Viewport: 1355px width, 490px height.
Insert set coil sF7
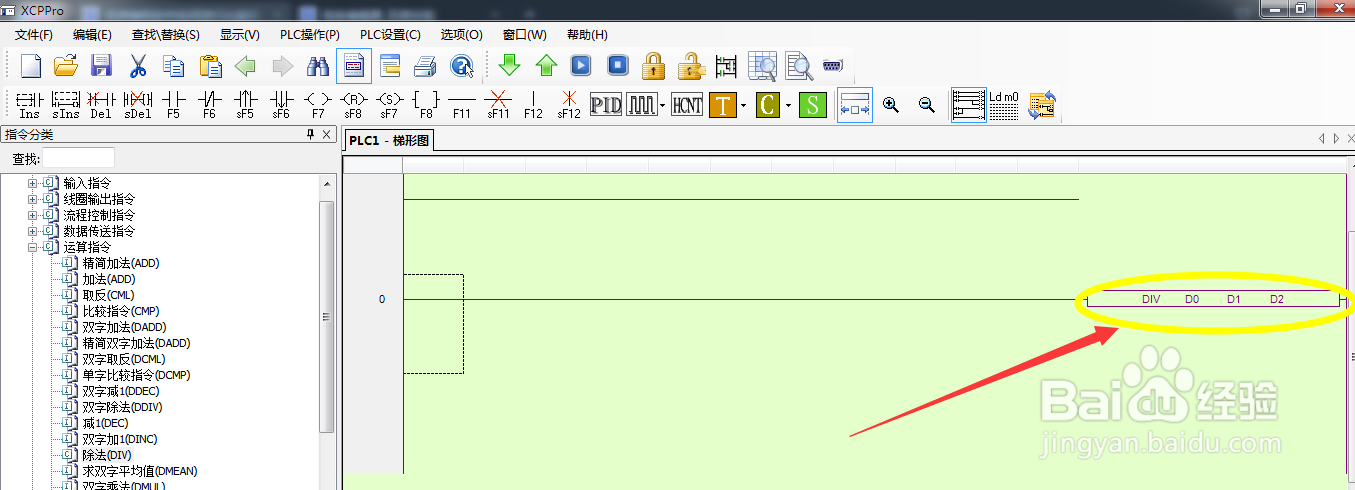pyautogui.click(x=389, y=104)
